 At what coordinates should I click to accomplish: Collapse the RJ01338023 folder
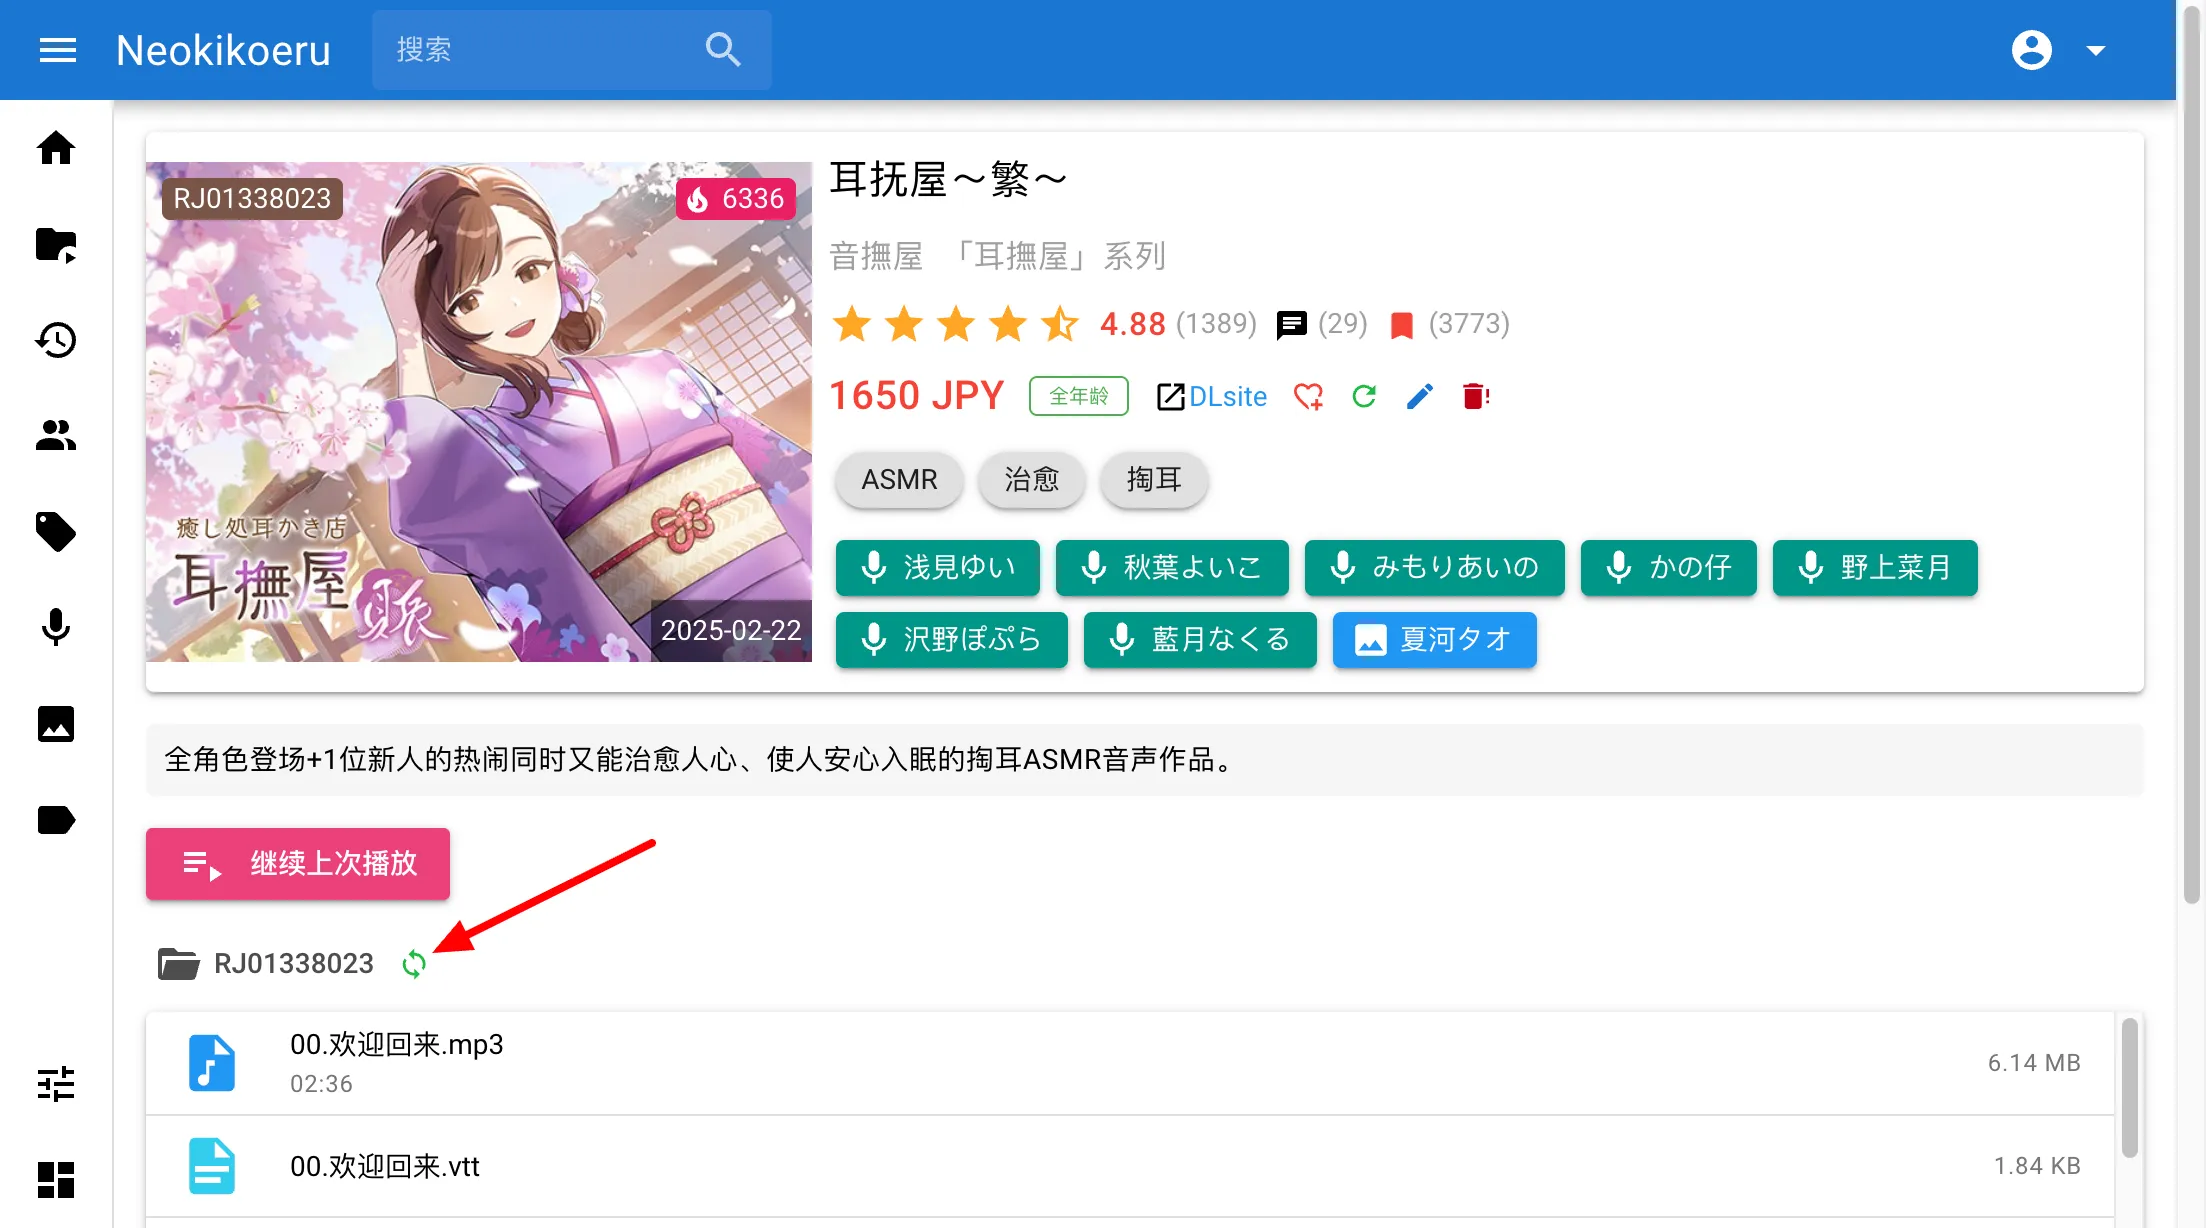[x=266, y=964]
